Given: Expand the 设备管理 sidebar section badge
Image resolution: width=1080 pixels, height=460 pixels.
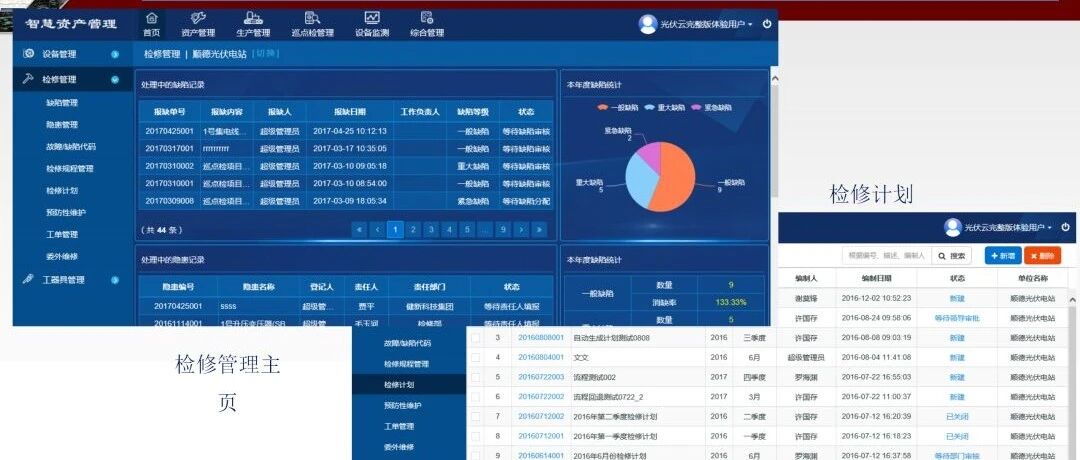Looking at the screenshot, I should pos(115,54).
